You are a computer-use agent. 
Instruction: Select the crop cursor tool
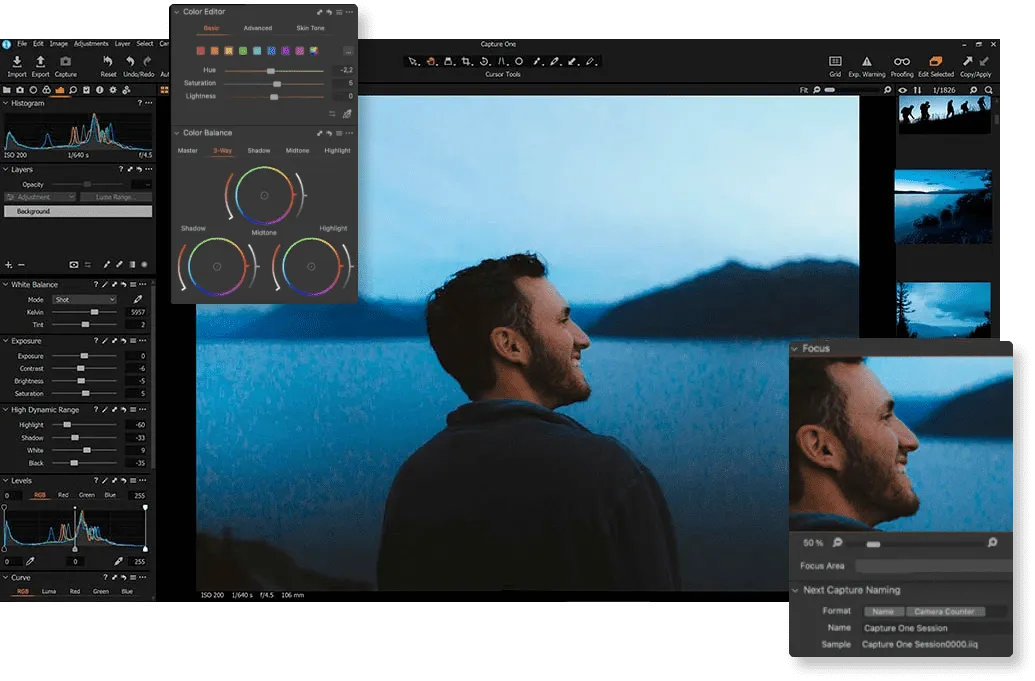coord(466,62)
